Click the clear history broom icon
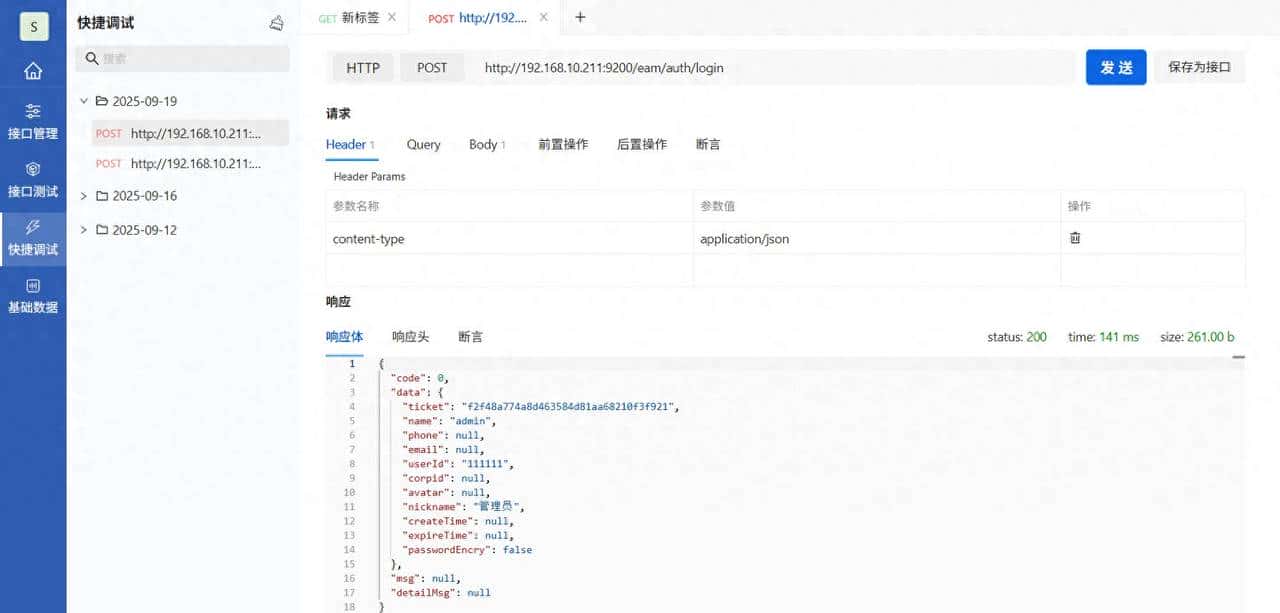The image size is (1280, 613). click(x=277, y=23)
